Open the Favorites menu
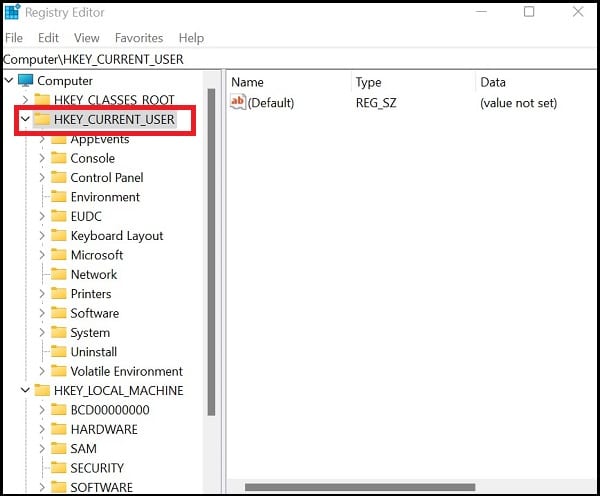 coord(139,38)
